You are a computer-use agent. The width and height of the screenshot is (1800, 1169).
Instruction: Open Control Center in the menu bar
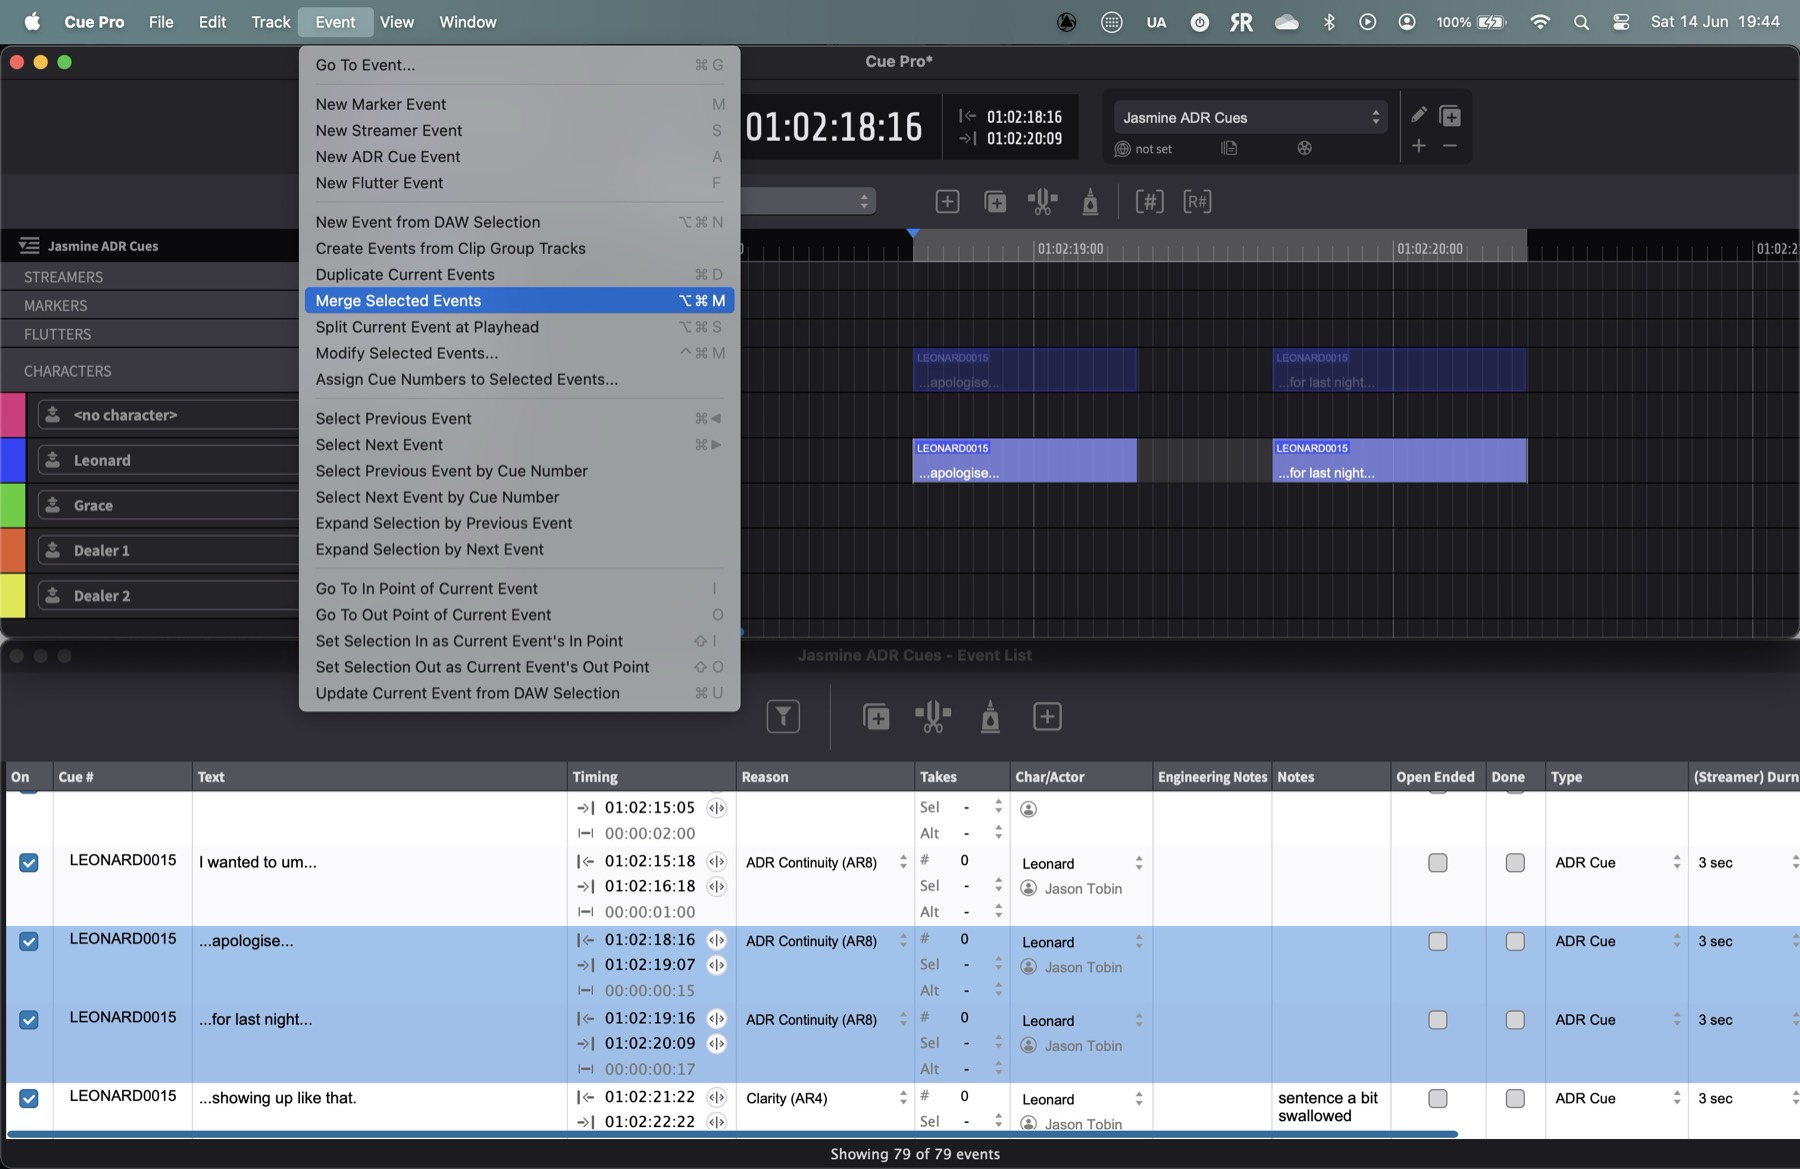click(1621, 22)
